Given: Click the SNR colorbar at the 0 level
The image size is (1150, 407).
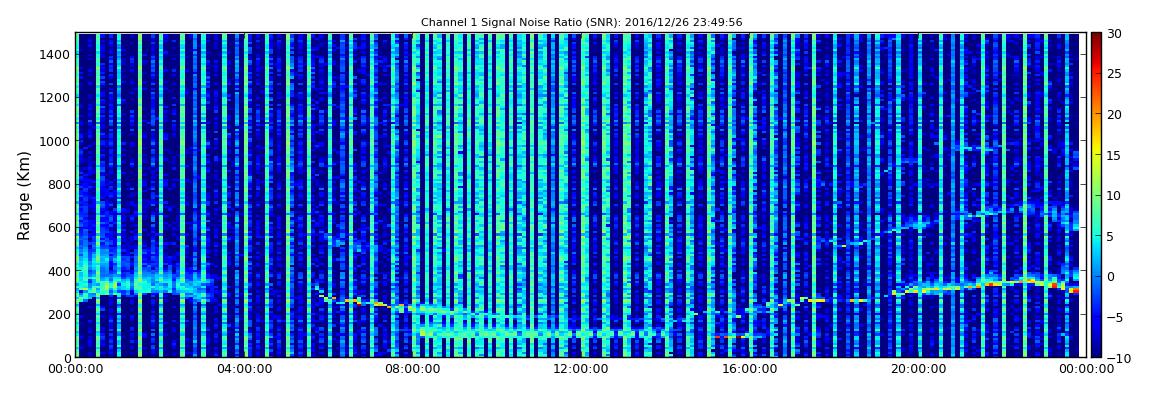Looking at the screenshot, I should pos(1096,276).
